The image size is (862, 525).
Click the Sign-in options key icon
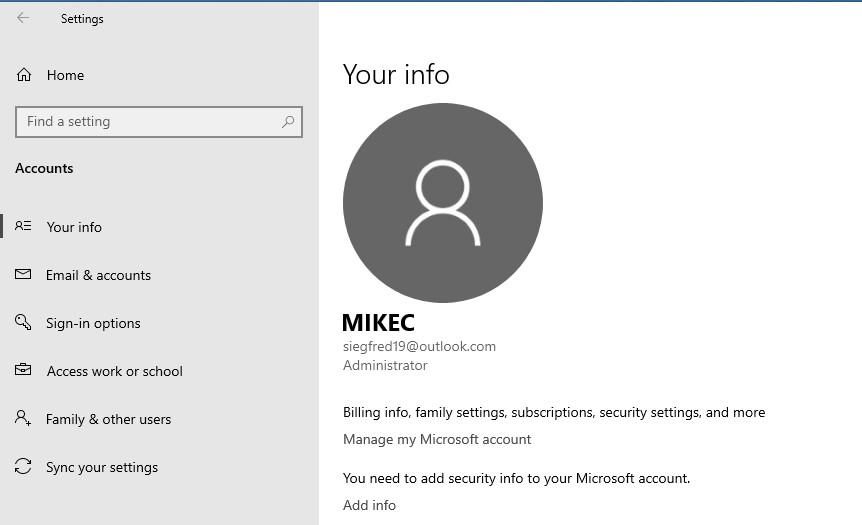point(23,322)
